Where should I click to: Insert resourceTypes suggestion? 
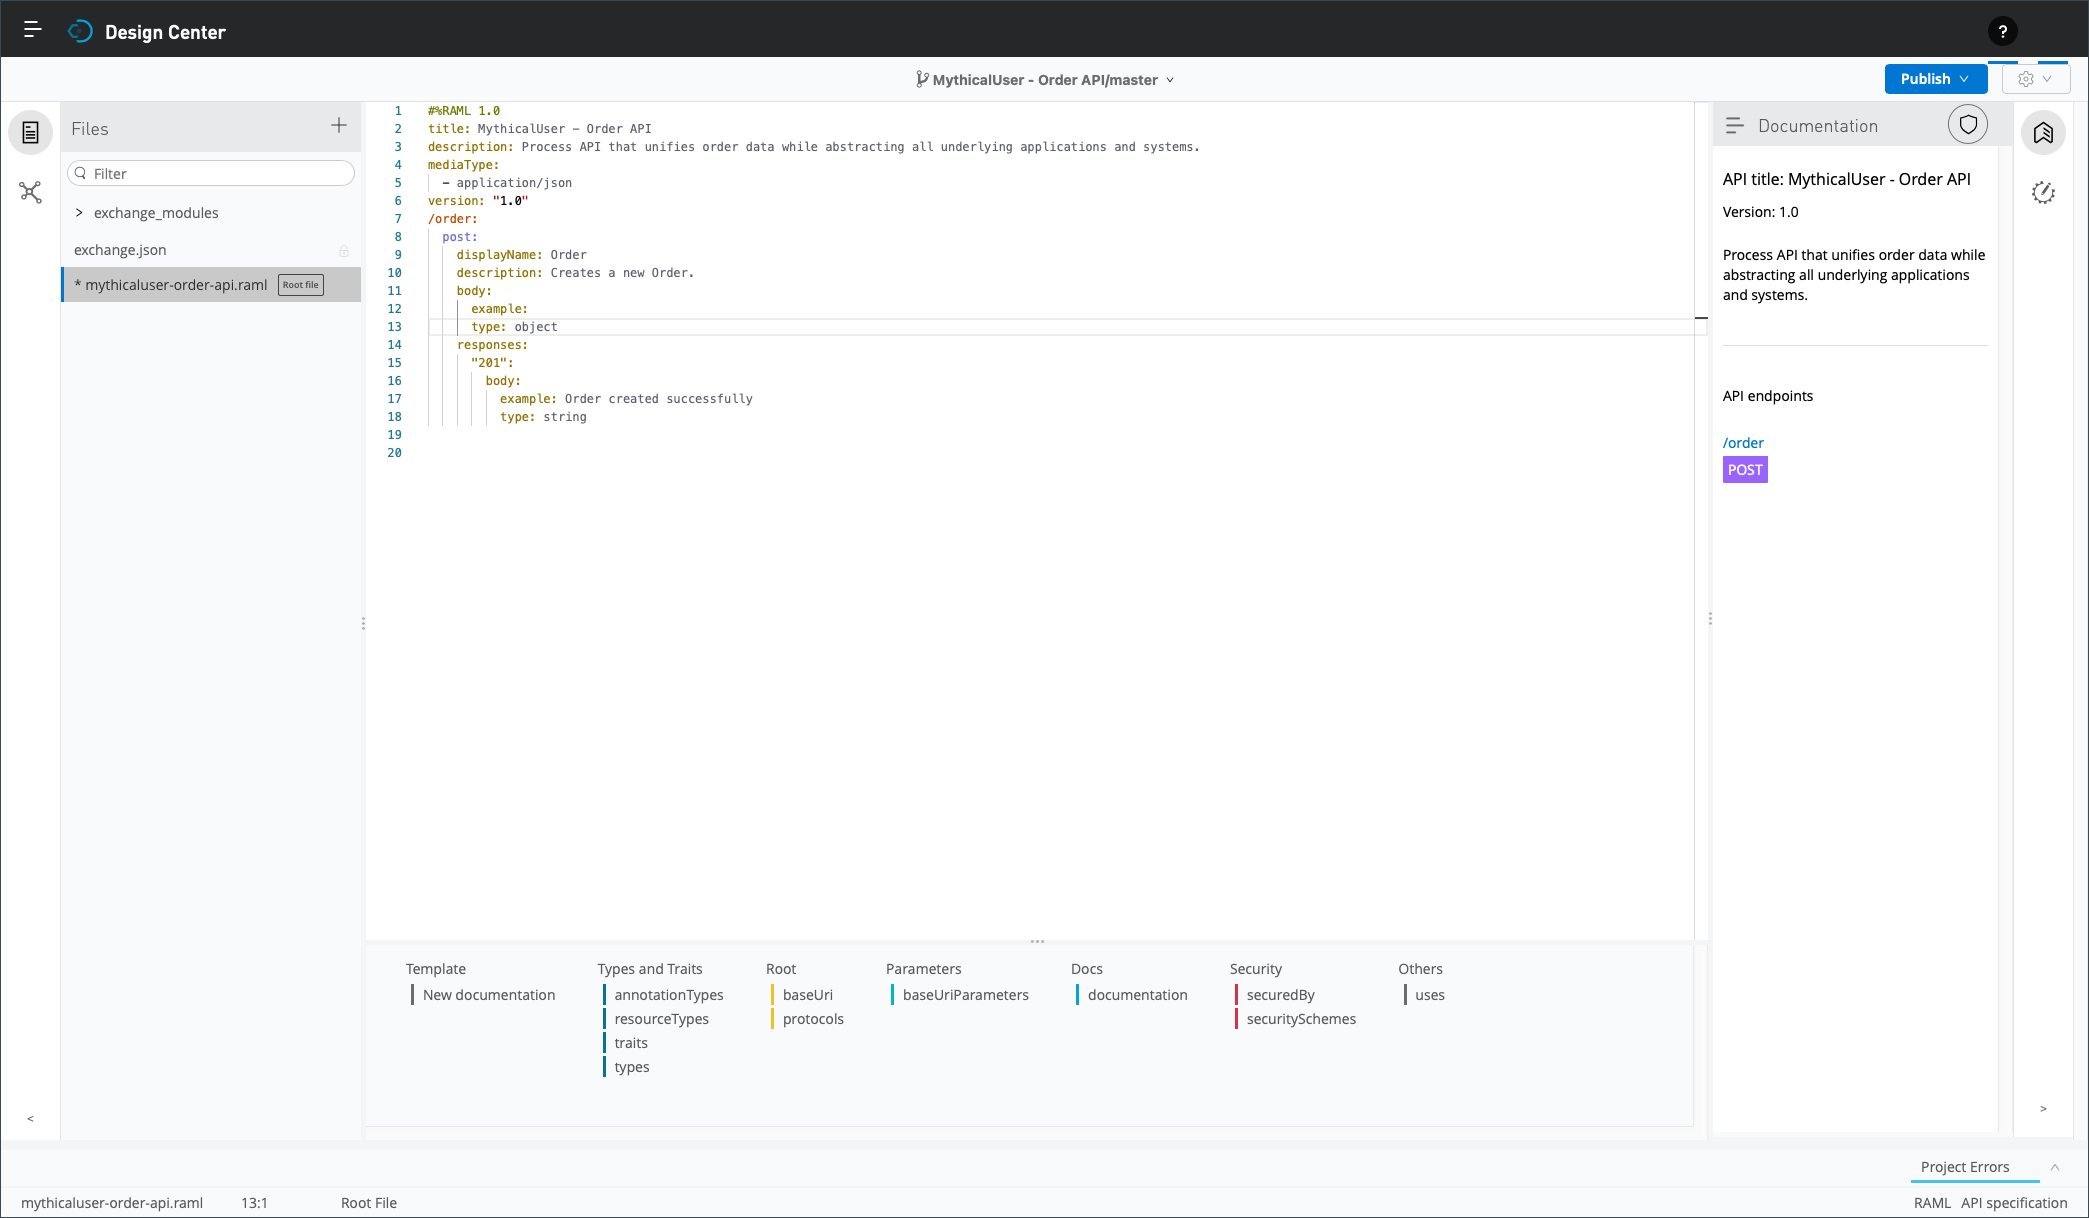(x=661, y=1019)
